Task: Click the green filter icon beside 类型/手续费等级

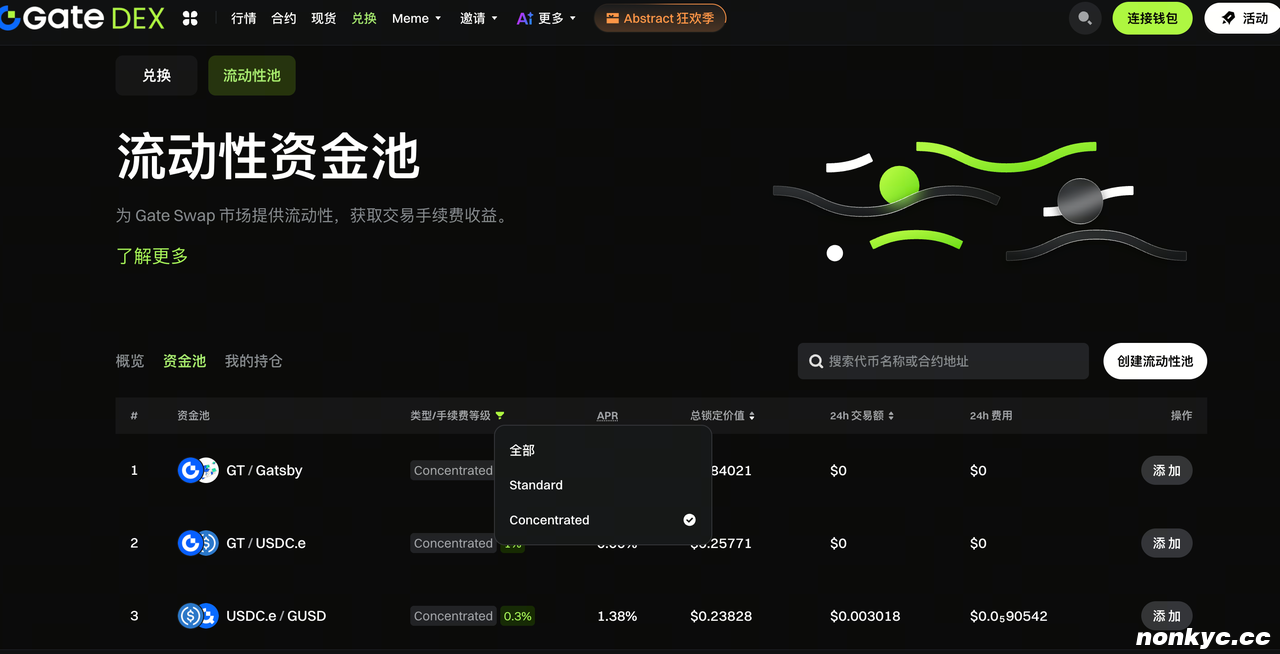Action: click(500, 416)
